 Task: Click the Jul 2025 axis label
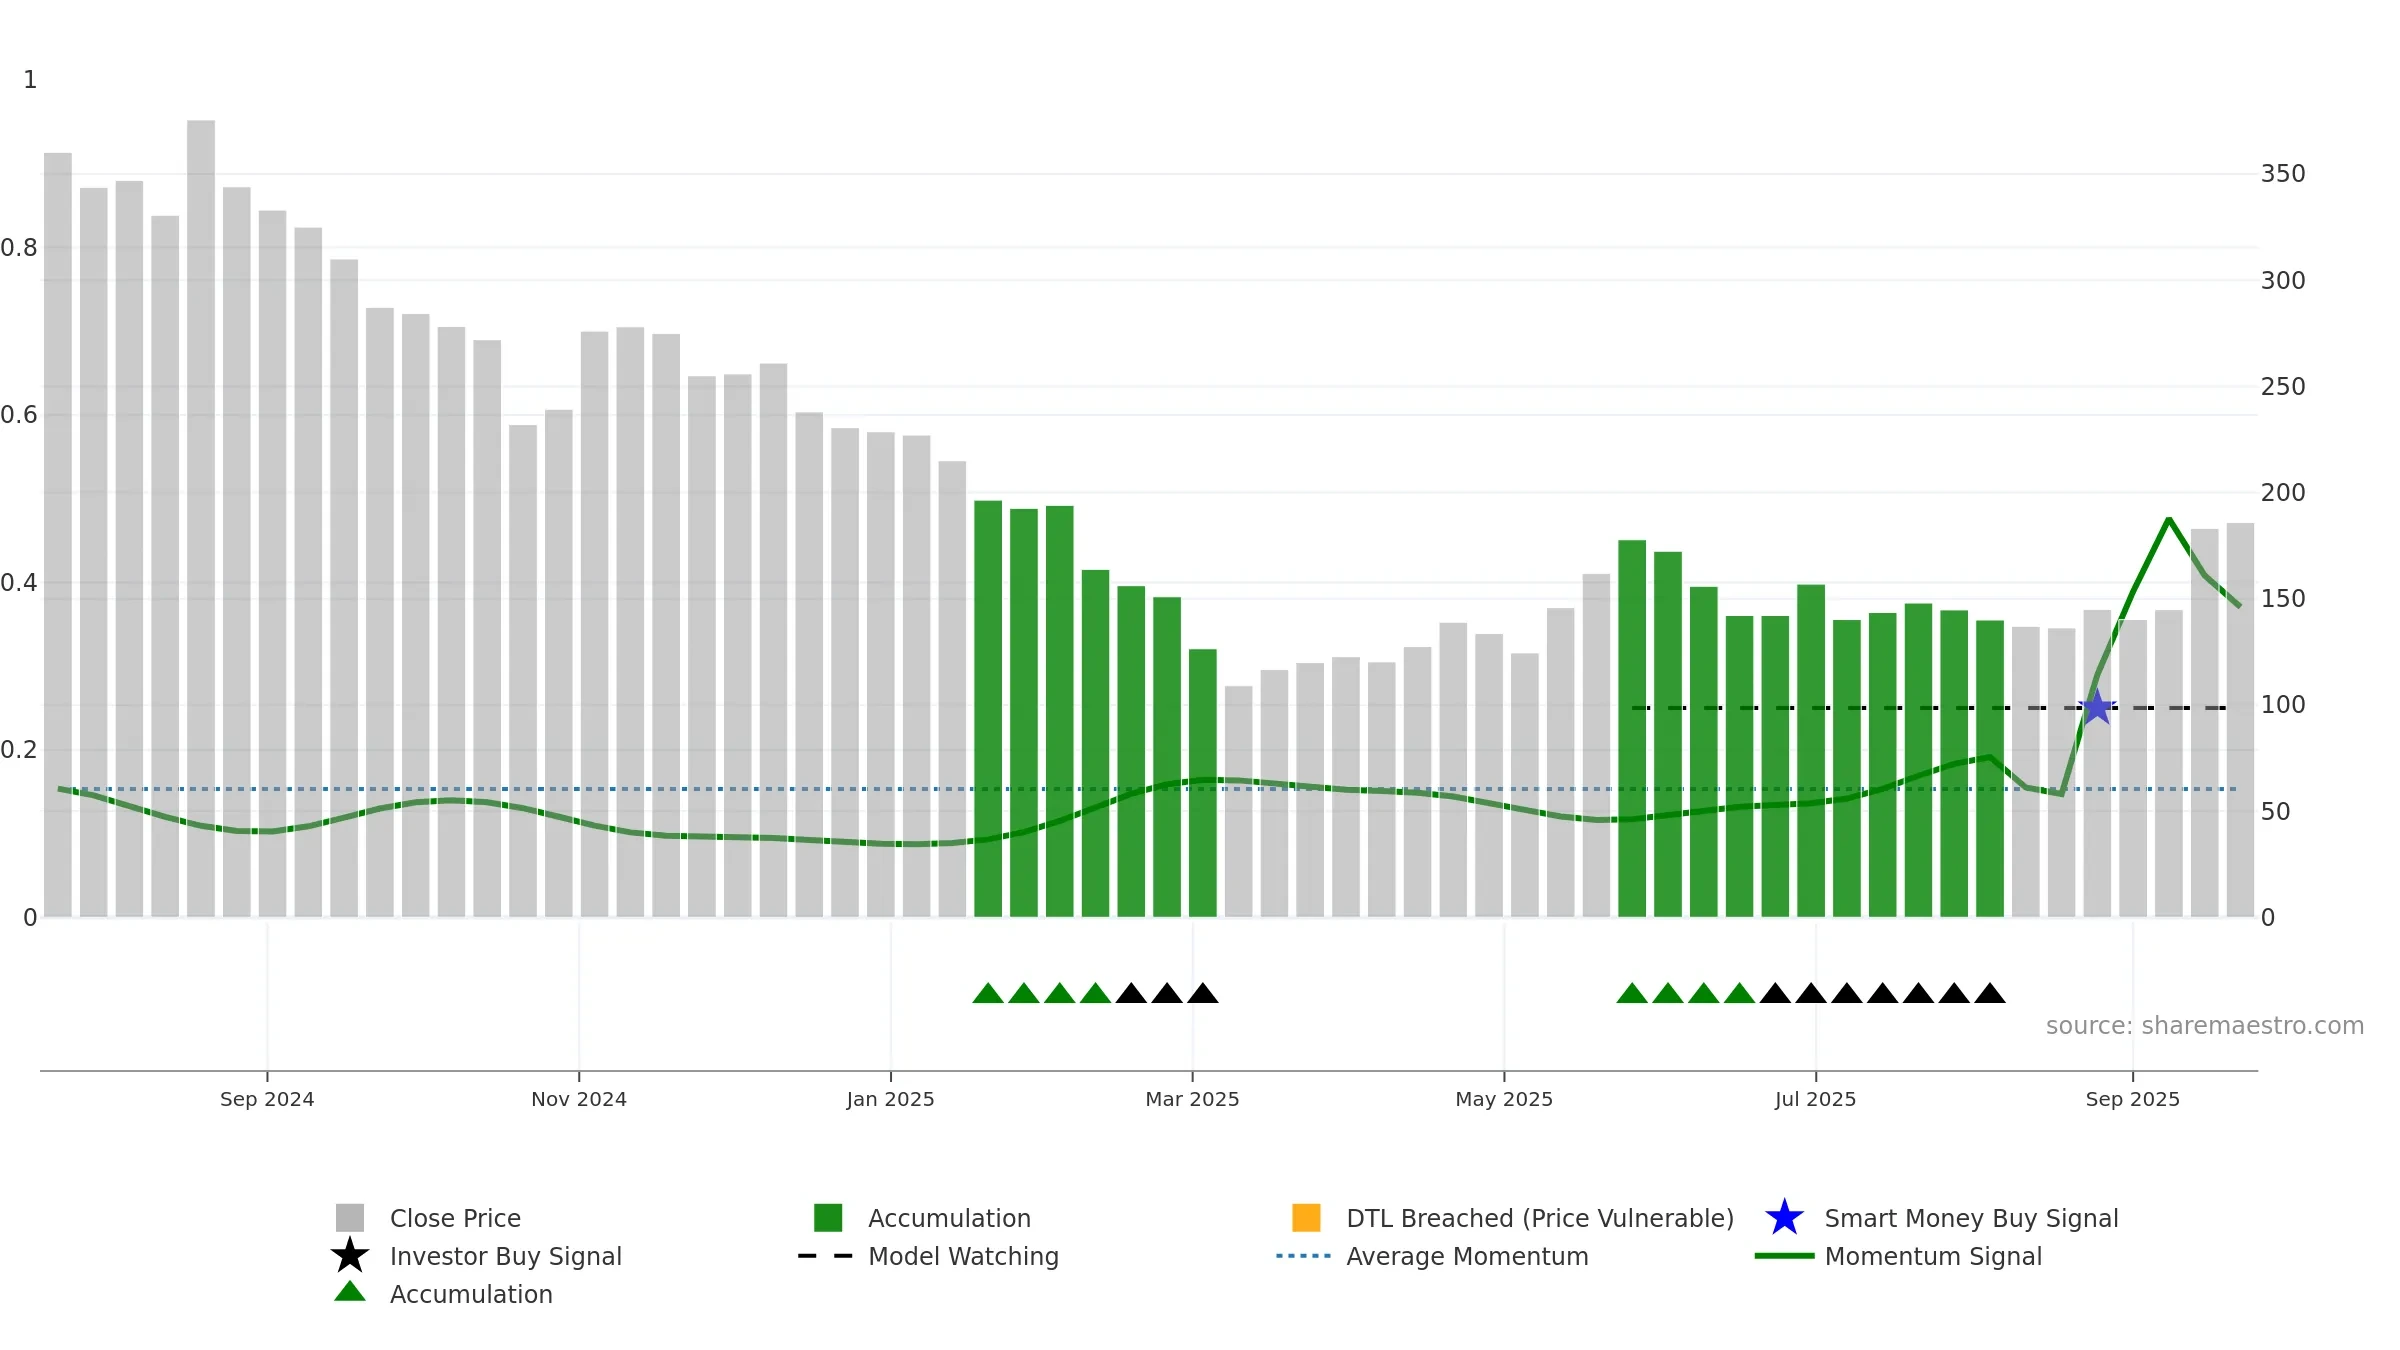1815,1099
